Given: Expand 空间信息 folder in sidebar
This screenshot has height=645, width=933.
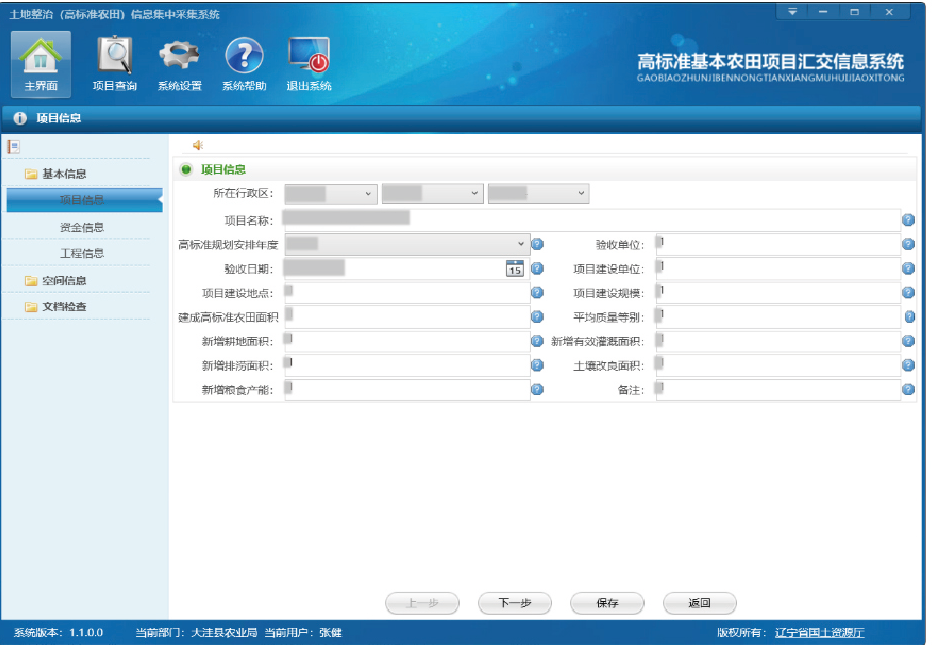Looking at the screenshot, I should pyautogui.click(x=64, y=281).
